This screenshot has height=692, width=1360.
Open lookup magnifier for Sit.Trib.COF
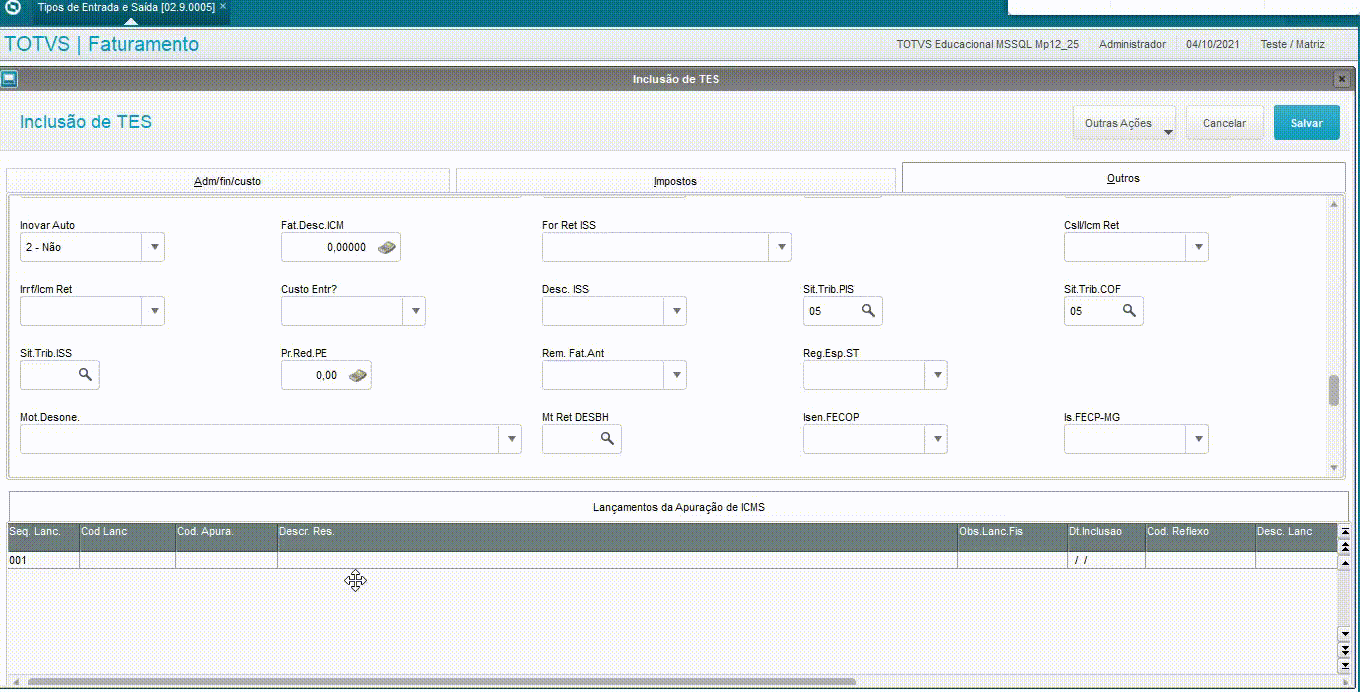pyautogui.click(x=1129, y=311)
